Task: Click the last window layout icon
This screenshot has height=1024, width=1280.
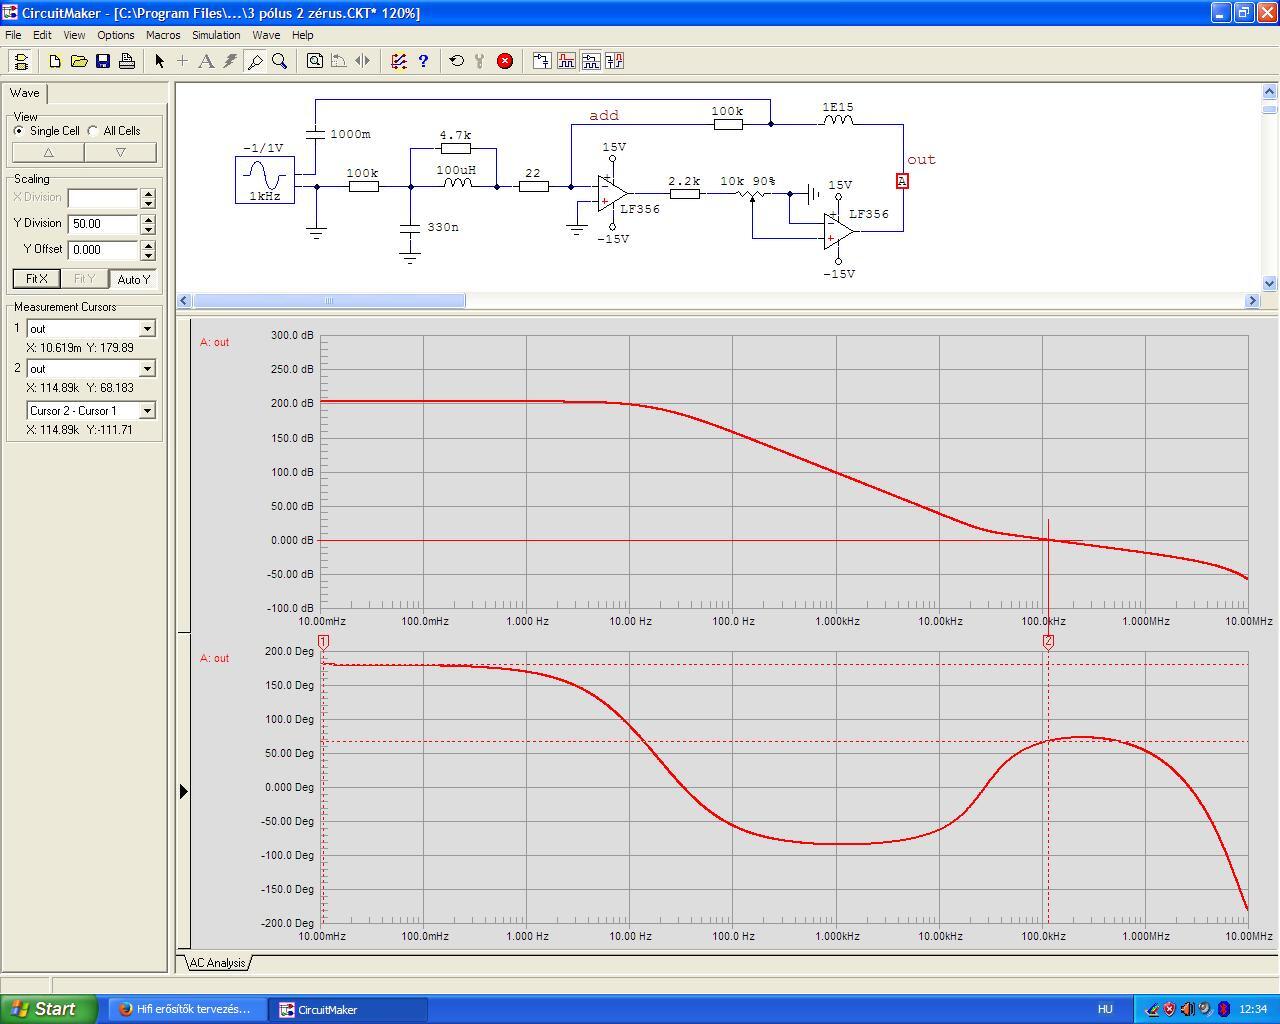Action: [x=614, y=61]
